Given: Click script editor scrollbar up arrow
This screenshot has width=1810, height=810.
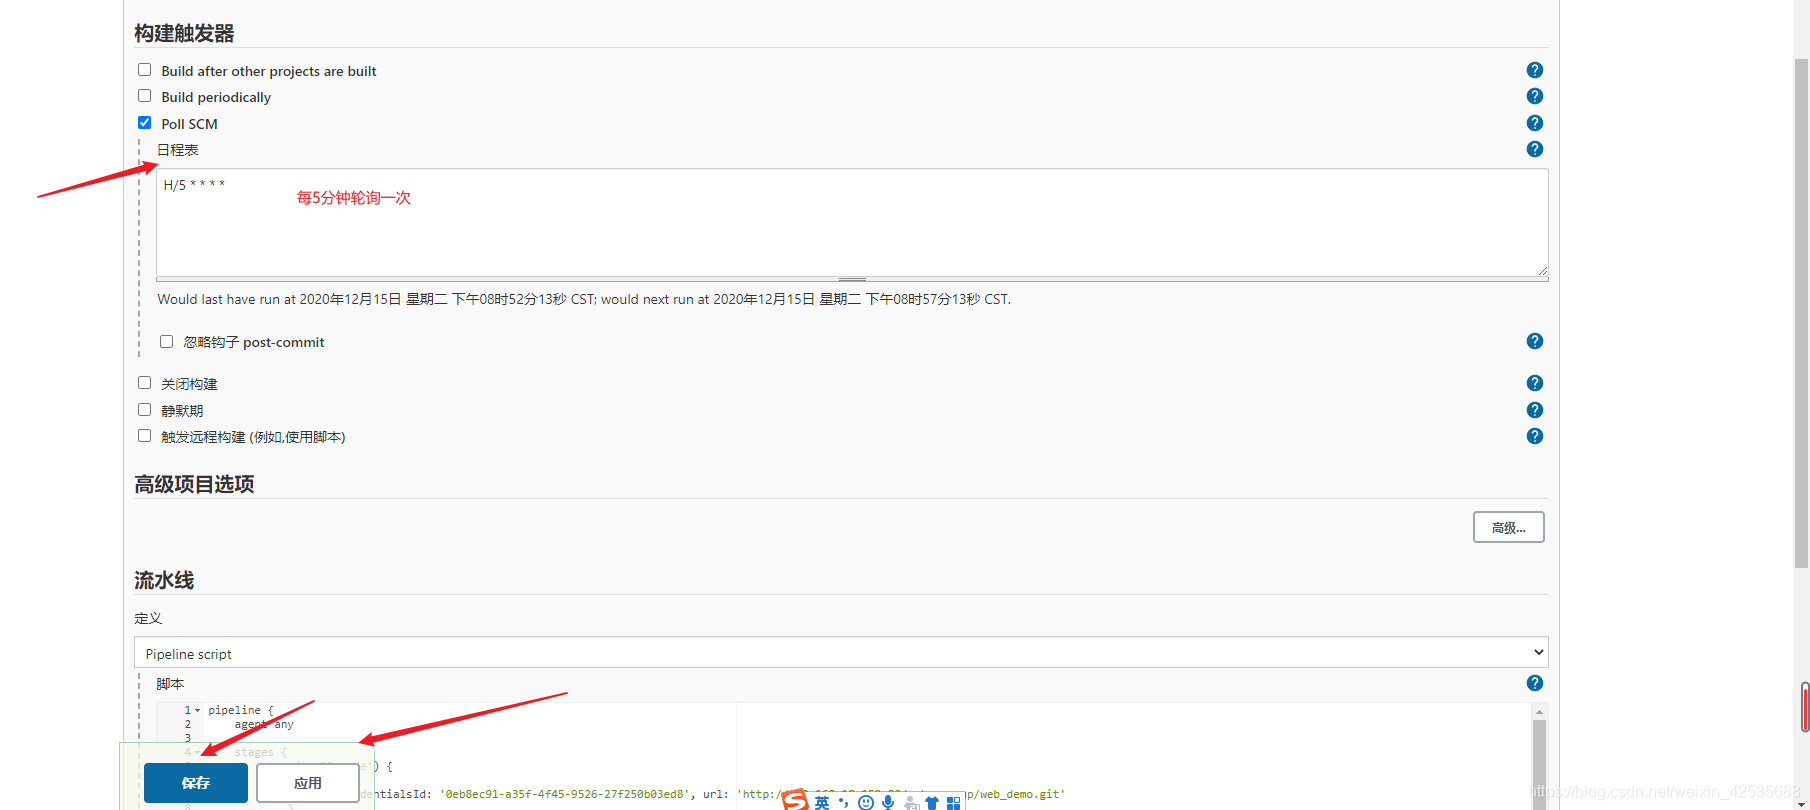Looking at the screenshot, I should pos(1539,711).
